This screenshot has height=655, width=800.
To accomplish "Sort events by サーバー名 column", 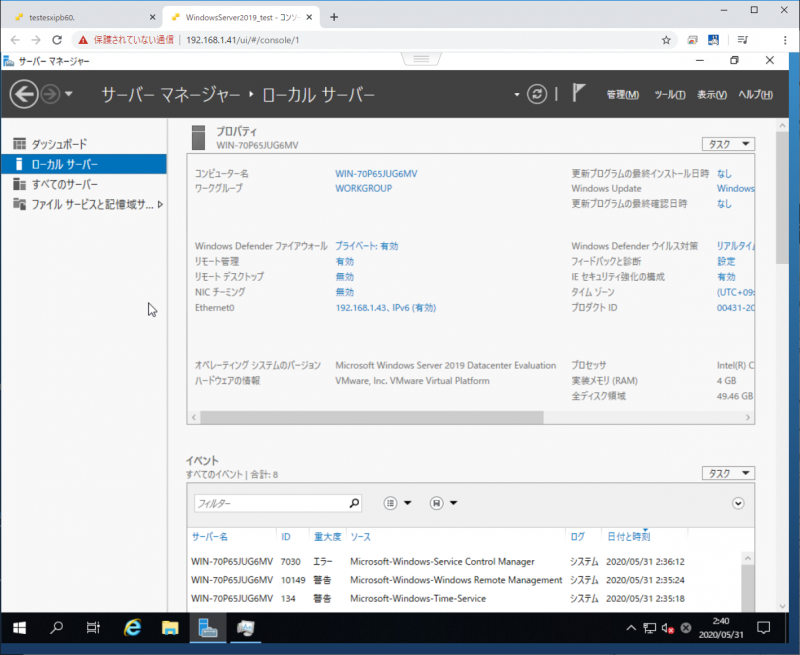I will 210,537.
